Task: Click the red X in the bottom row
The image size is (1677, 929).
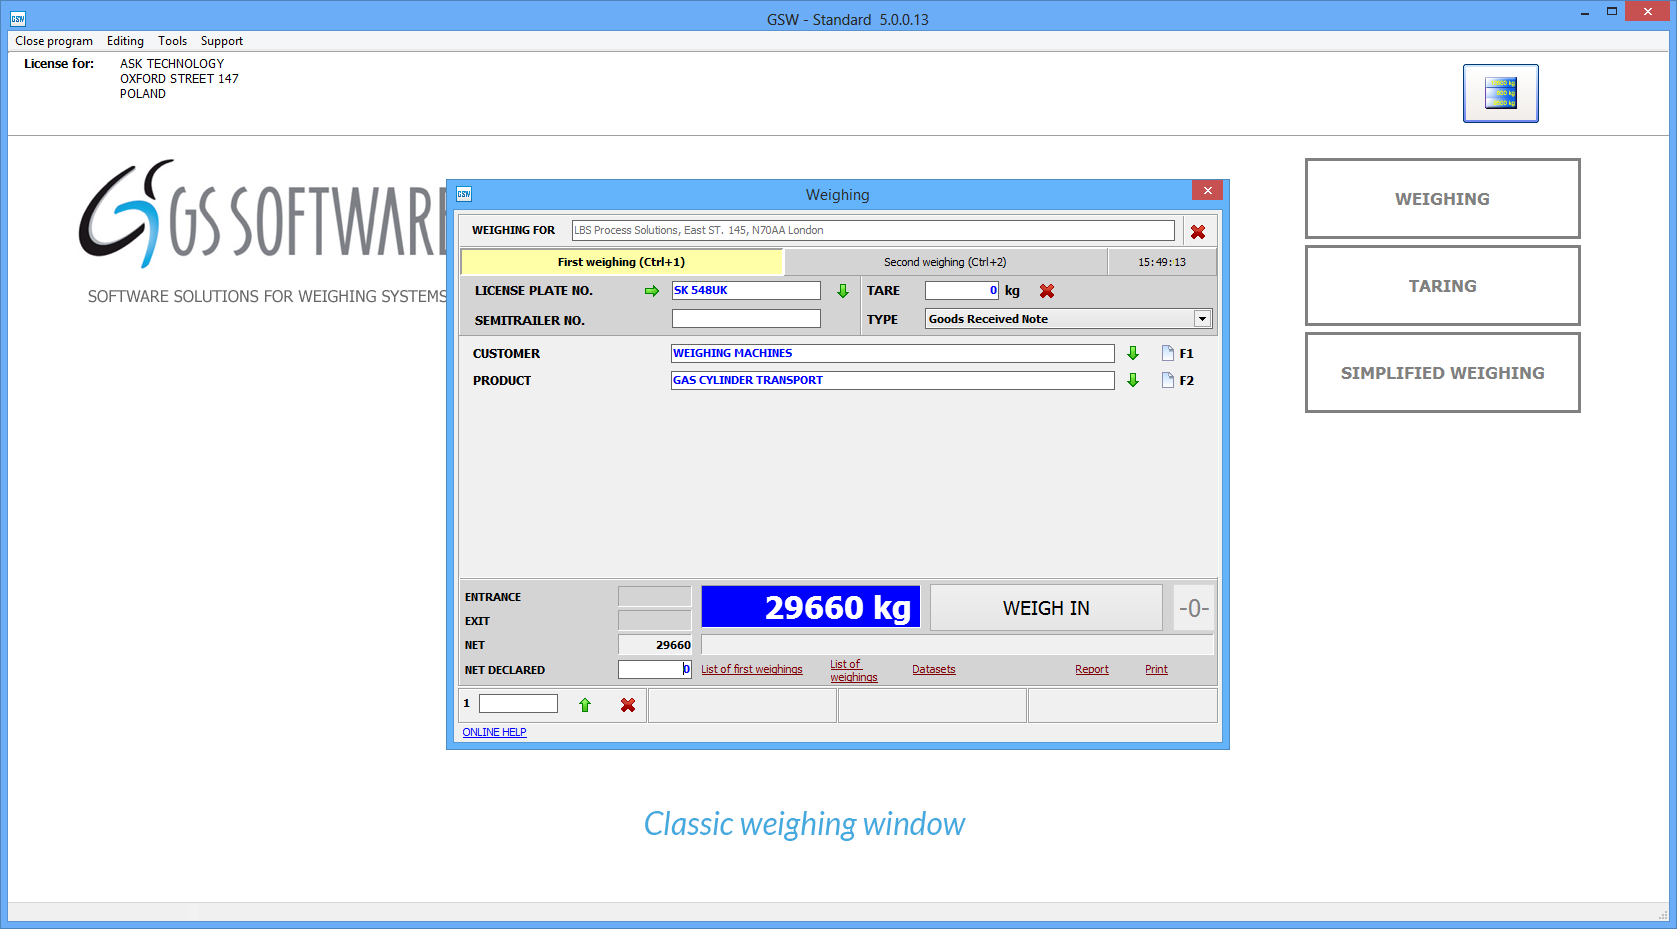Action: click(x=628, y=705)
